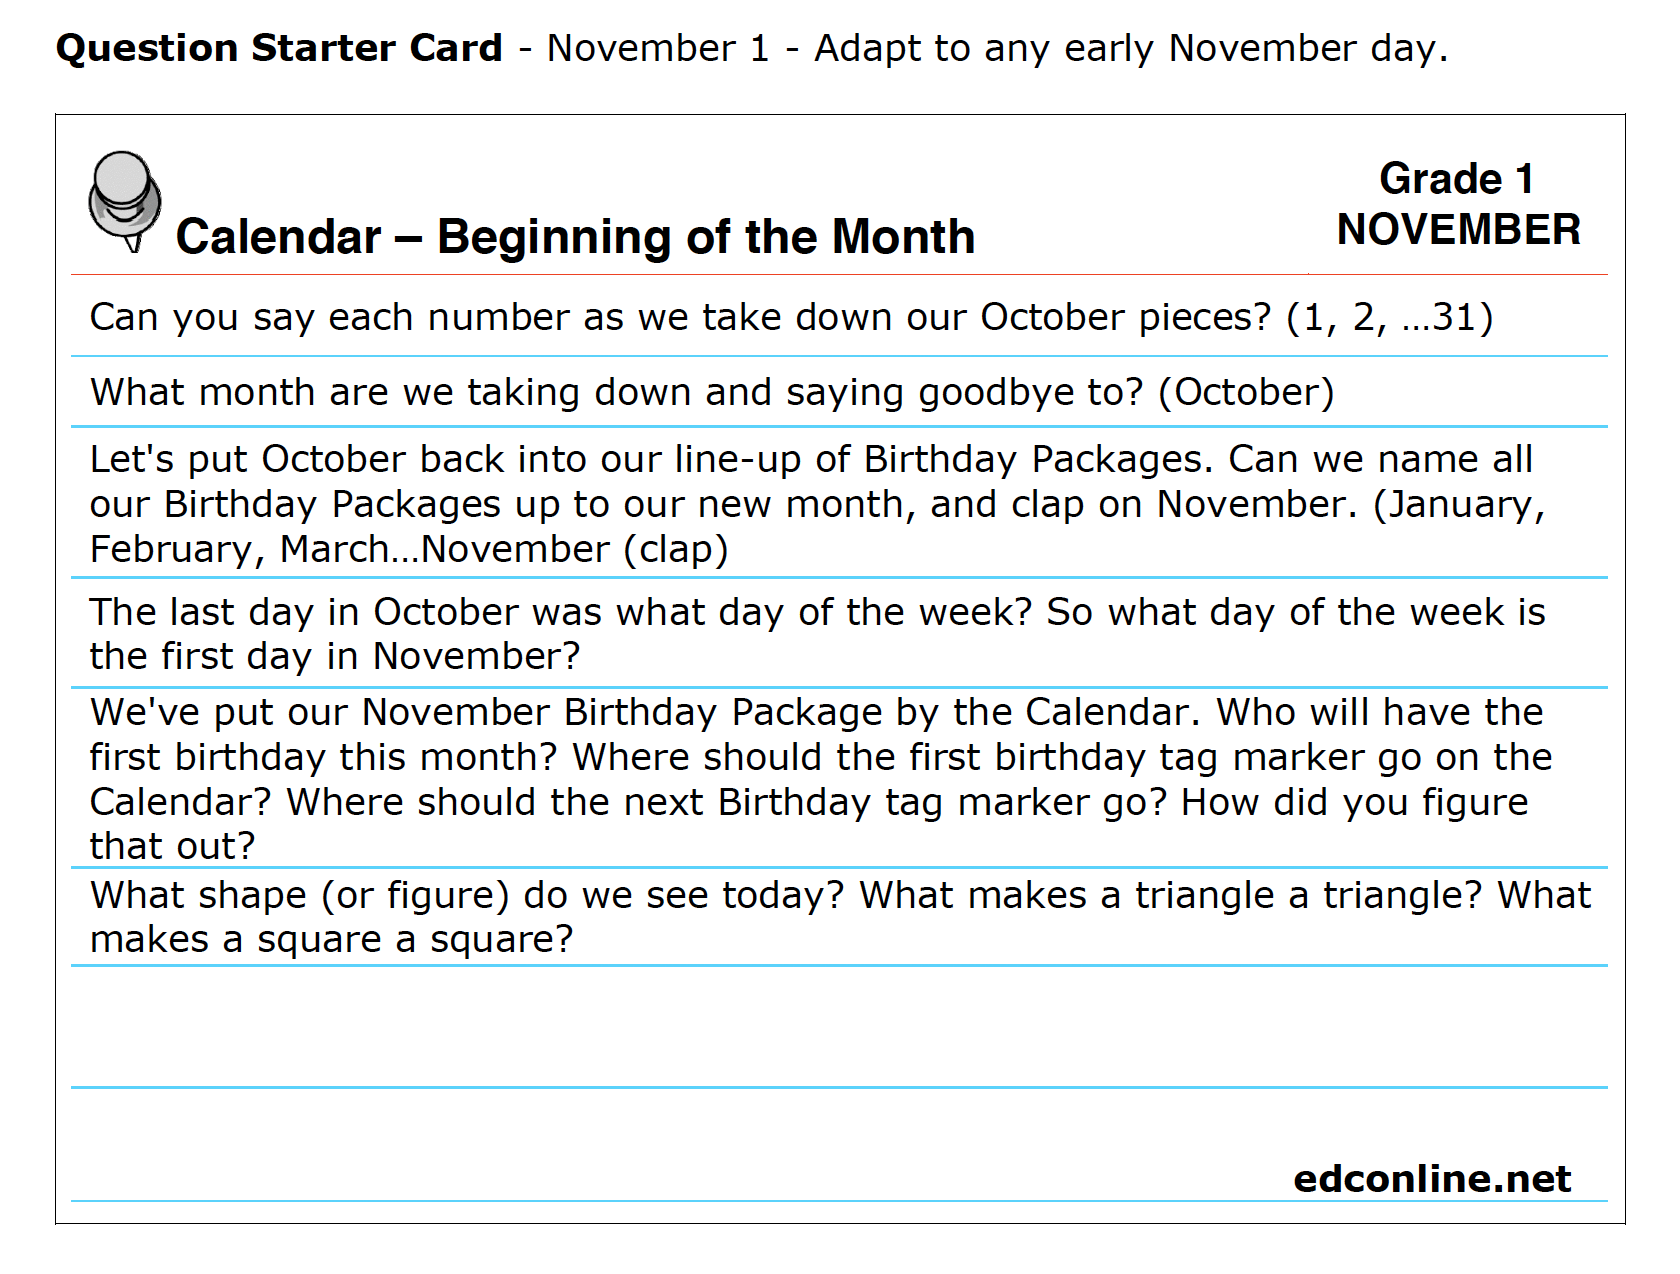Click the empty row left of edconline.net

[x=680, y=1145]
